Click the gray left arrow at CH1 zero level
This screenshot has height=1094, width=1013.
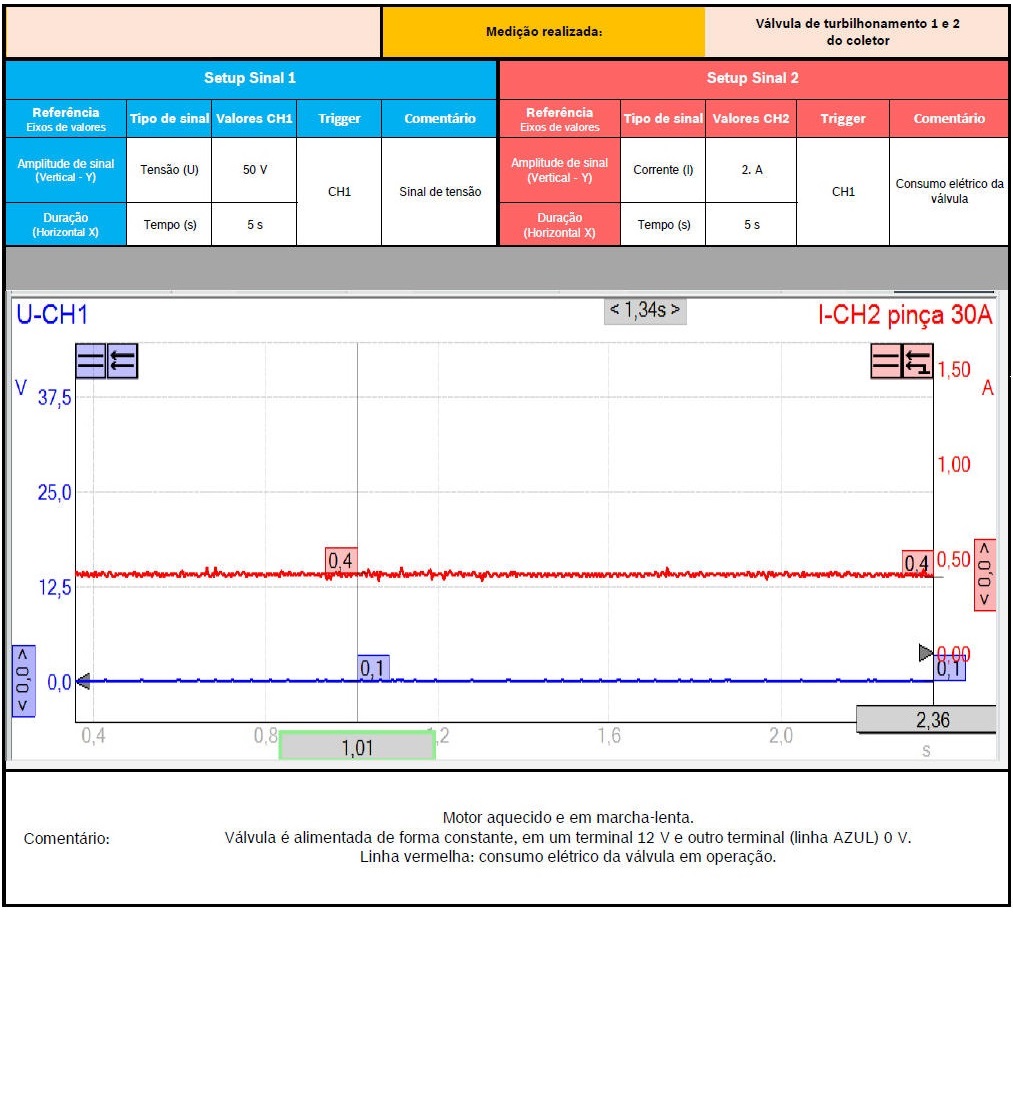83,682
